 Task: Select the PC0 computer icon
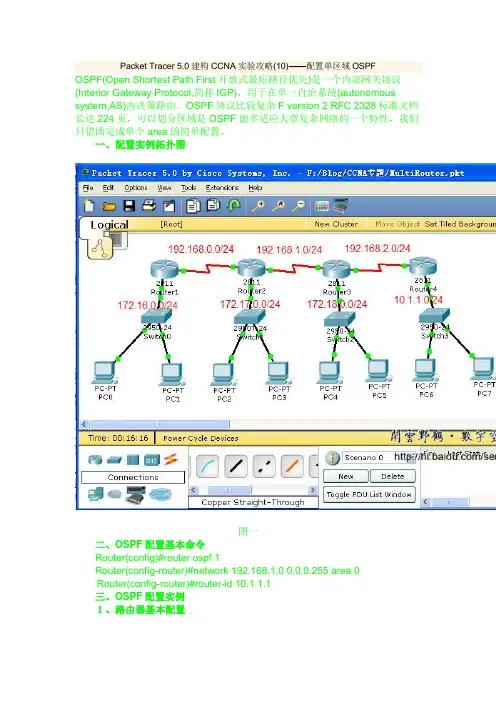point(105,374)
